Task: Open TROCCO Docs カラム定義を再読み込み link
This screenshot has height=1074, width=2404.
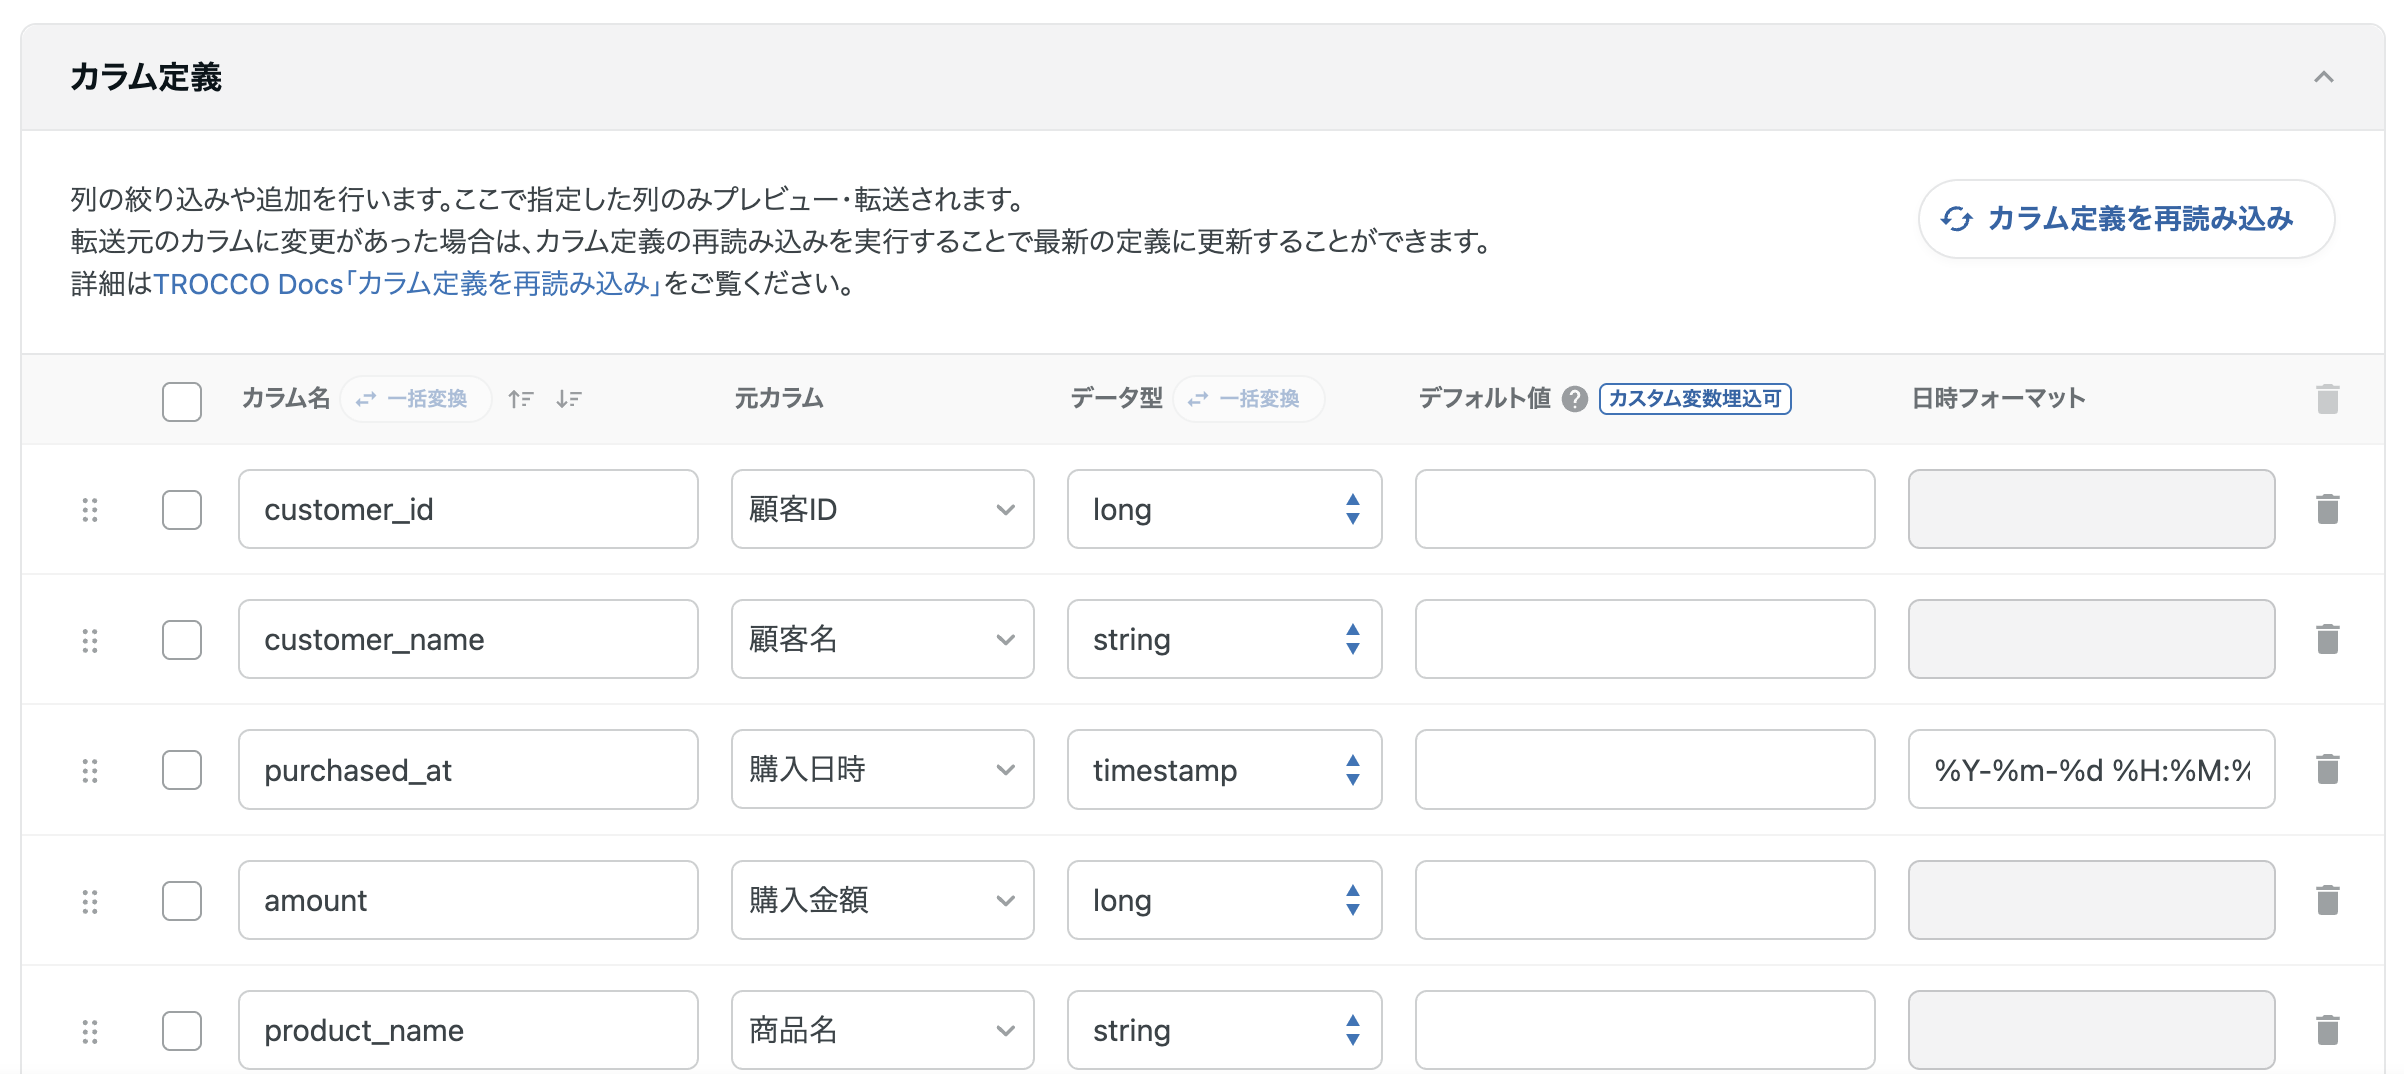Action: click(x=407, y=284)
